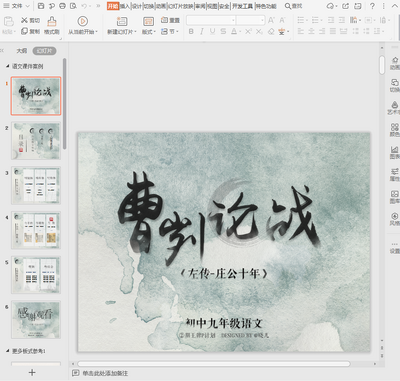Click the Cut (剪切) scissors button
Viewport: 400px width, 381px height.
coord(31,20)
